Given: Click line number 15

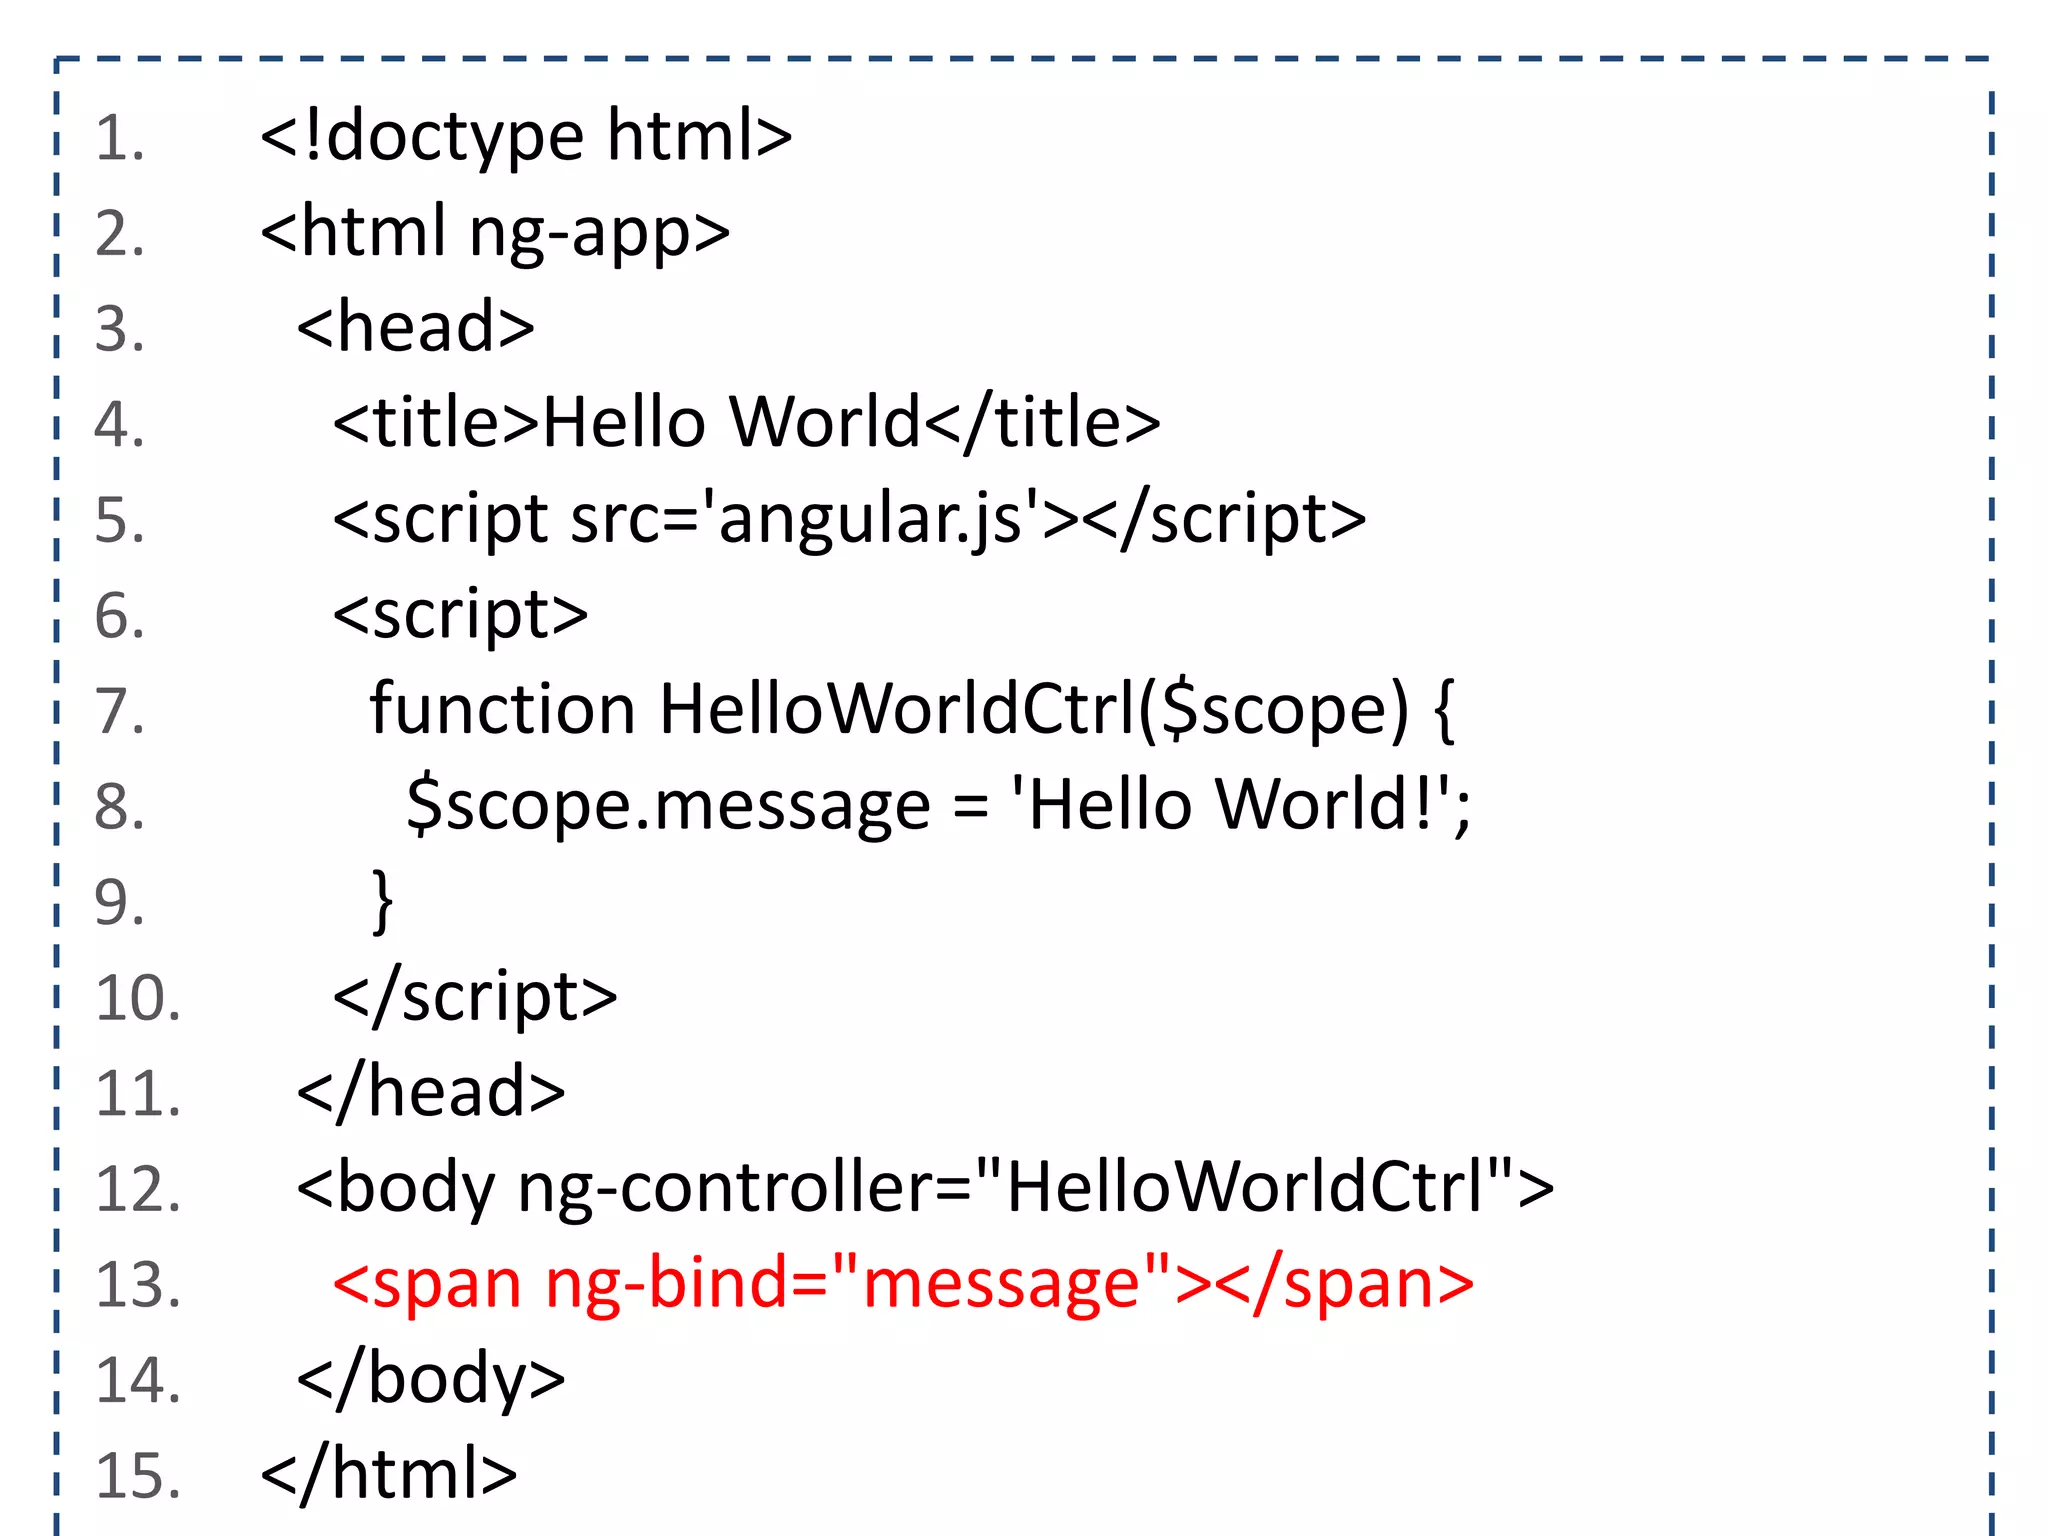Looking at the screenshot, I should 138,1476.
